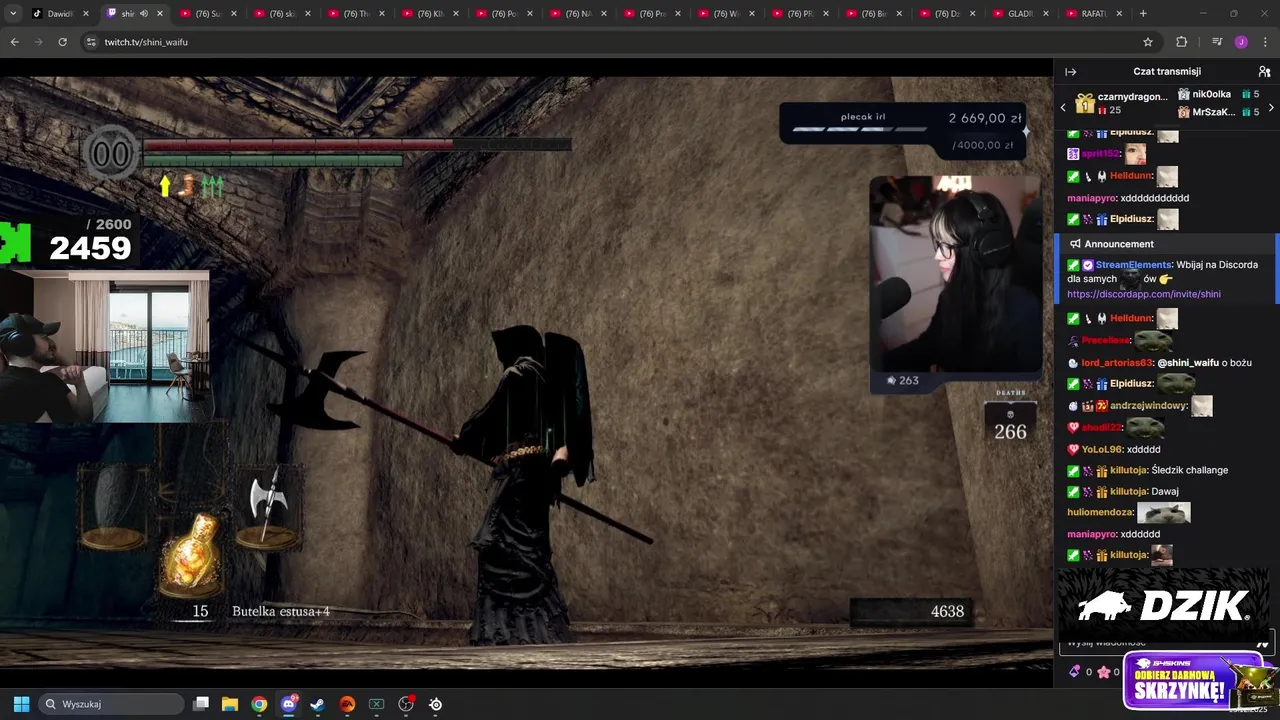Click the YoLoL96 username in chat
The image size is (1280, 720).
[x=1102, y=450]
